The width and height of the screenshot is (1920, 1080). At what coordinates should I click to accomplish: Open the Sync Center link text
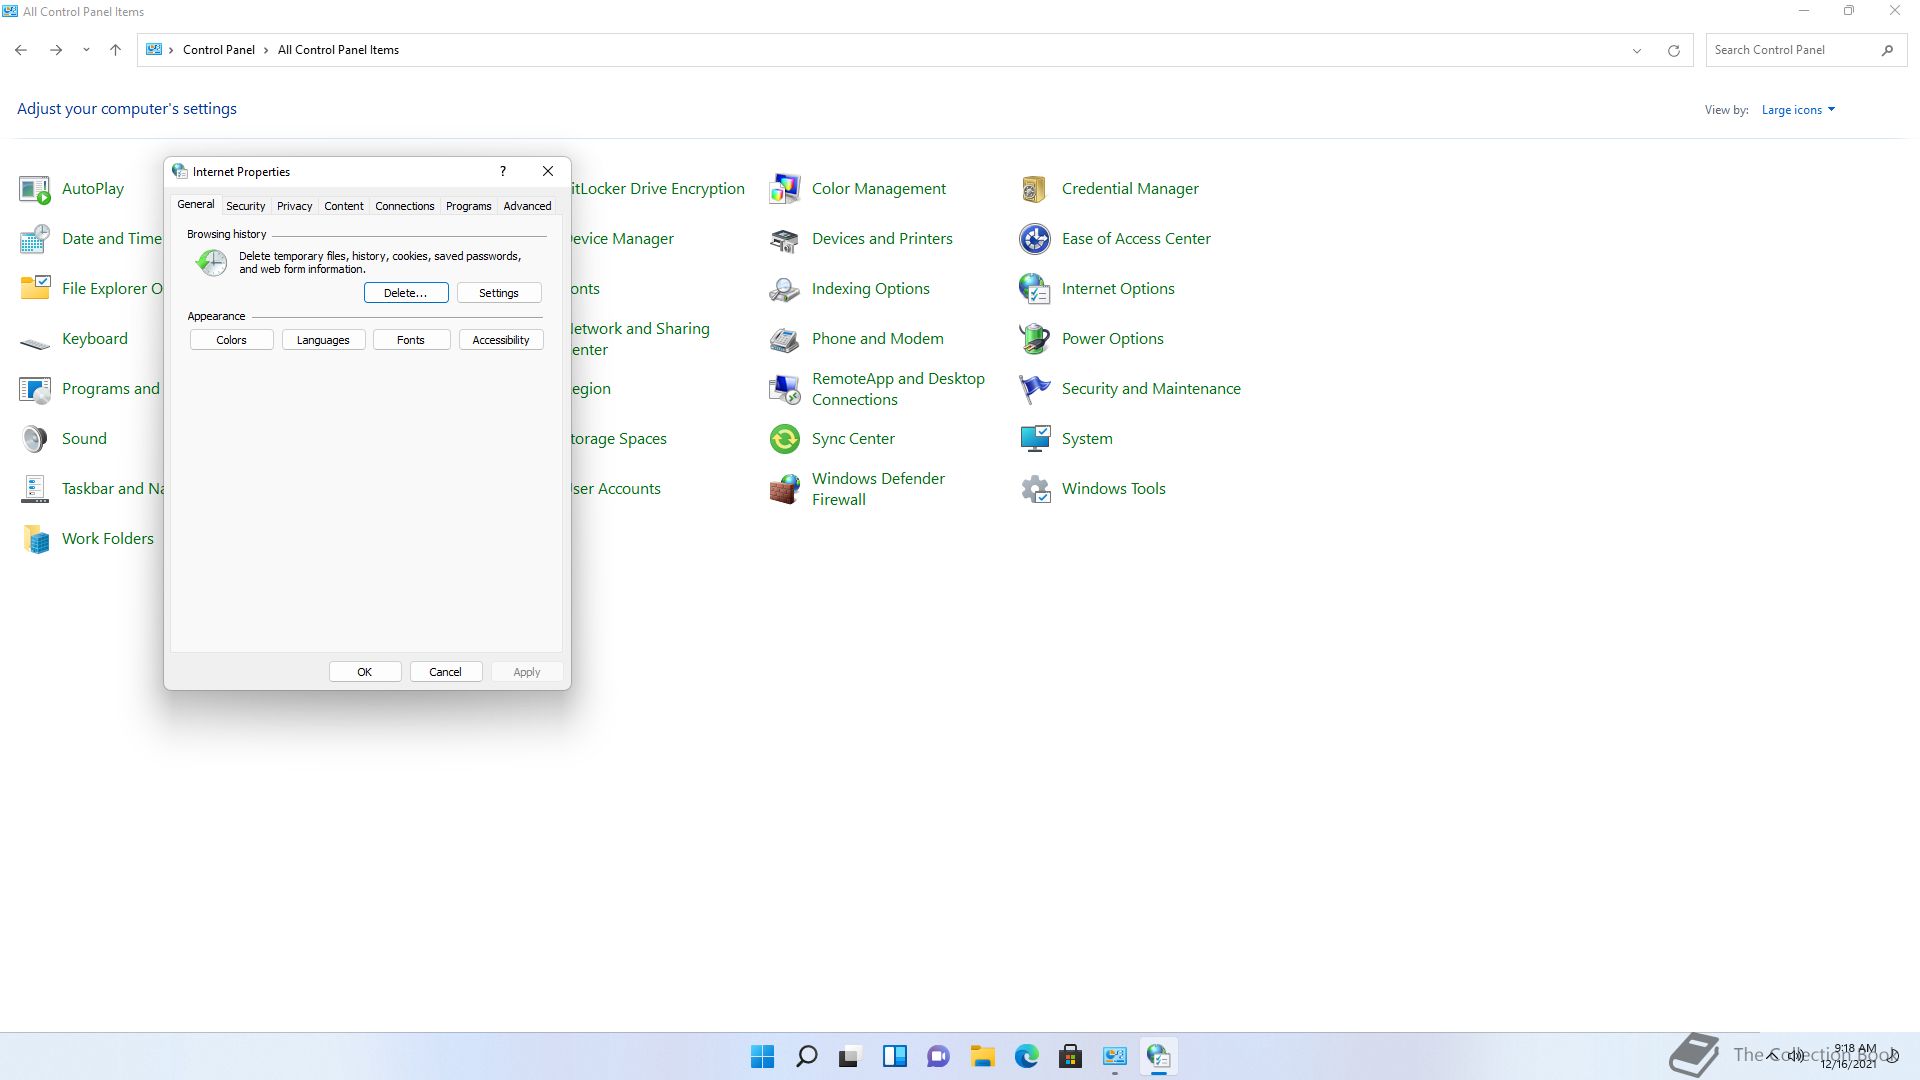(x=853, y=439)
